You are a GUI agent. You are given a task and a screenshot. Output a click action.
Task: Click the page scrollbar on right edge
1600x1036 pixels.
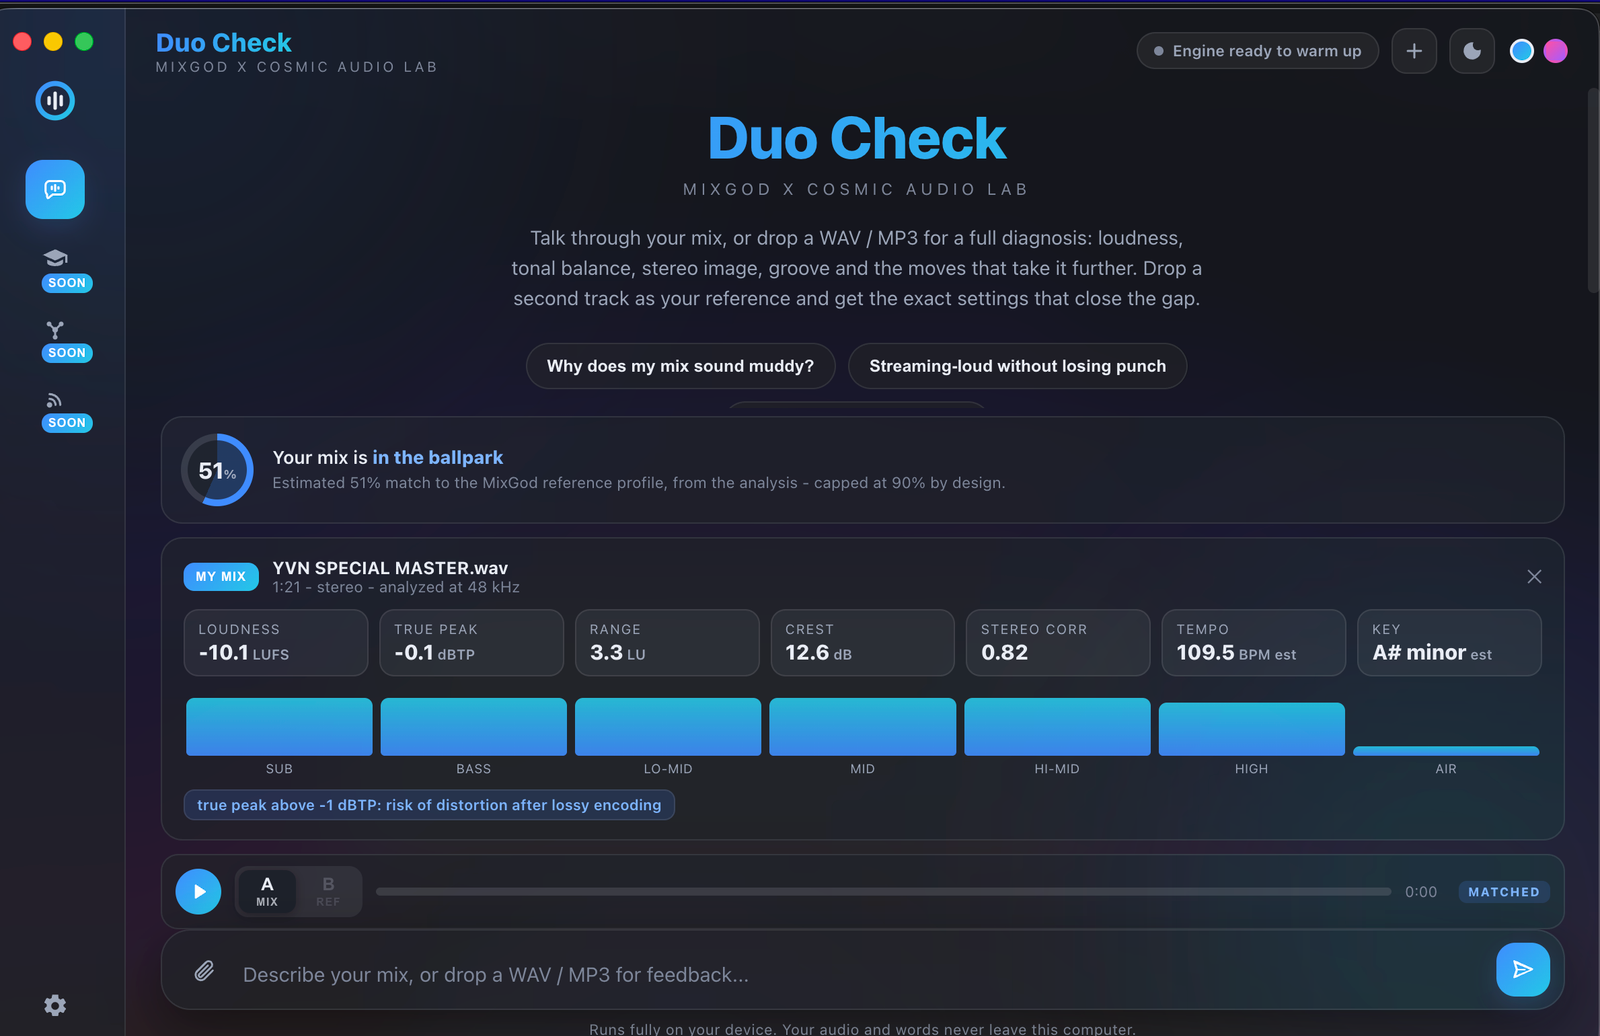(1593, 190)
